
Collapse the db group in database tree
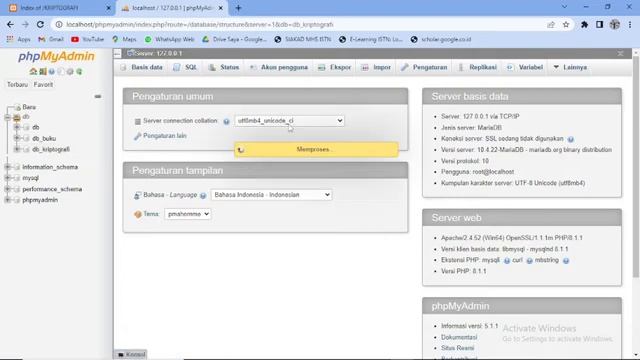point(7,117)
